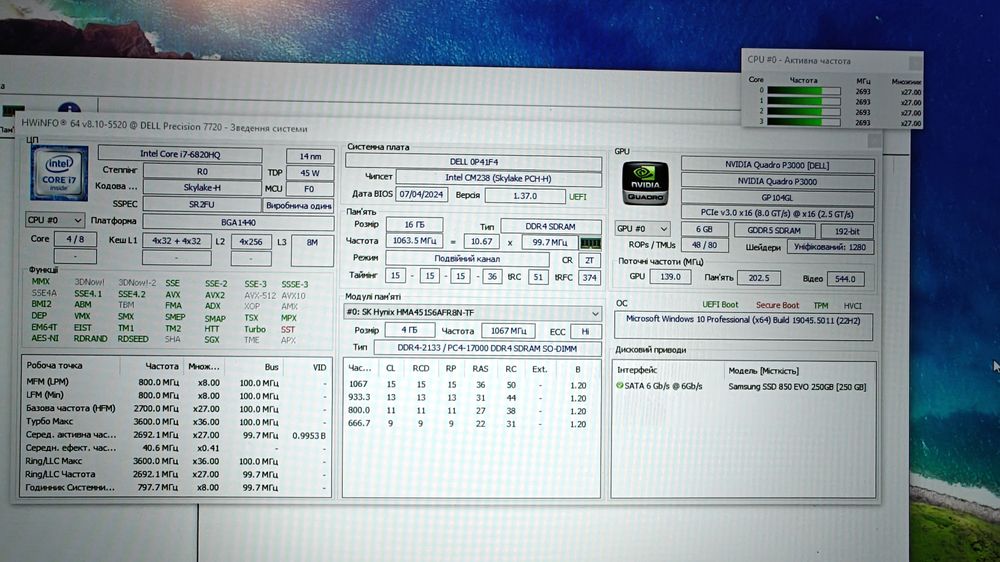This screenshot has height=562, width=1000.
Task: Click DDR4-2133 / PC4-17000 module type field
Action: (x=487, y=348)
